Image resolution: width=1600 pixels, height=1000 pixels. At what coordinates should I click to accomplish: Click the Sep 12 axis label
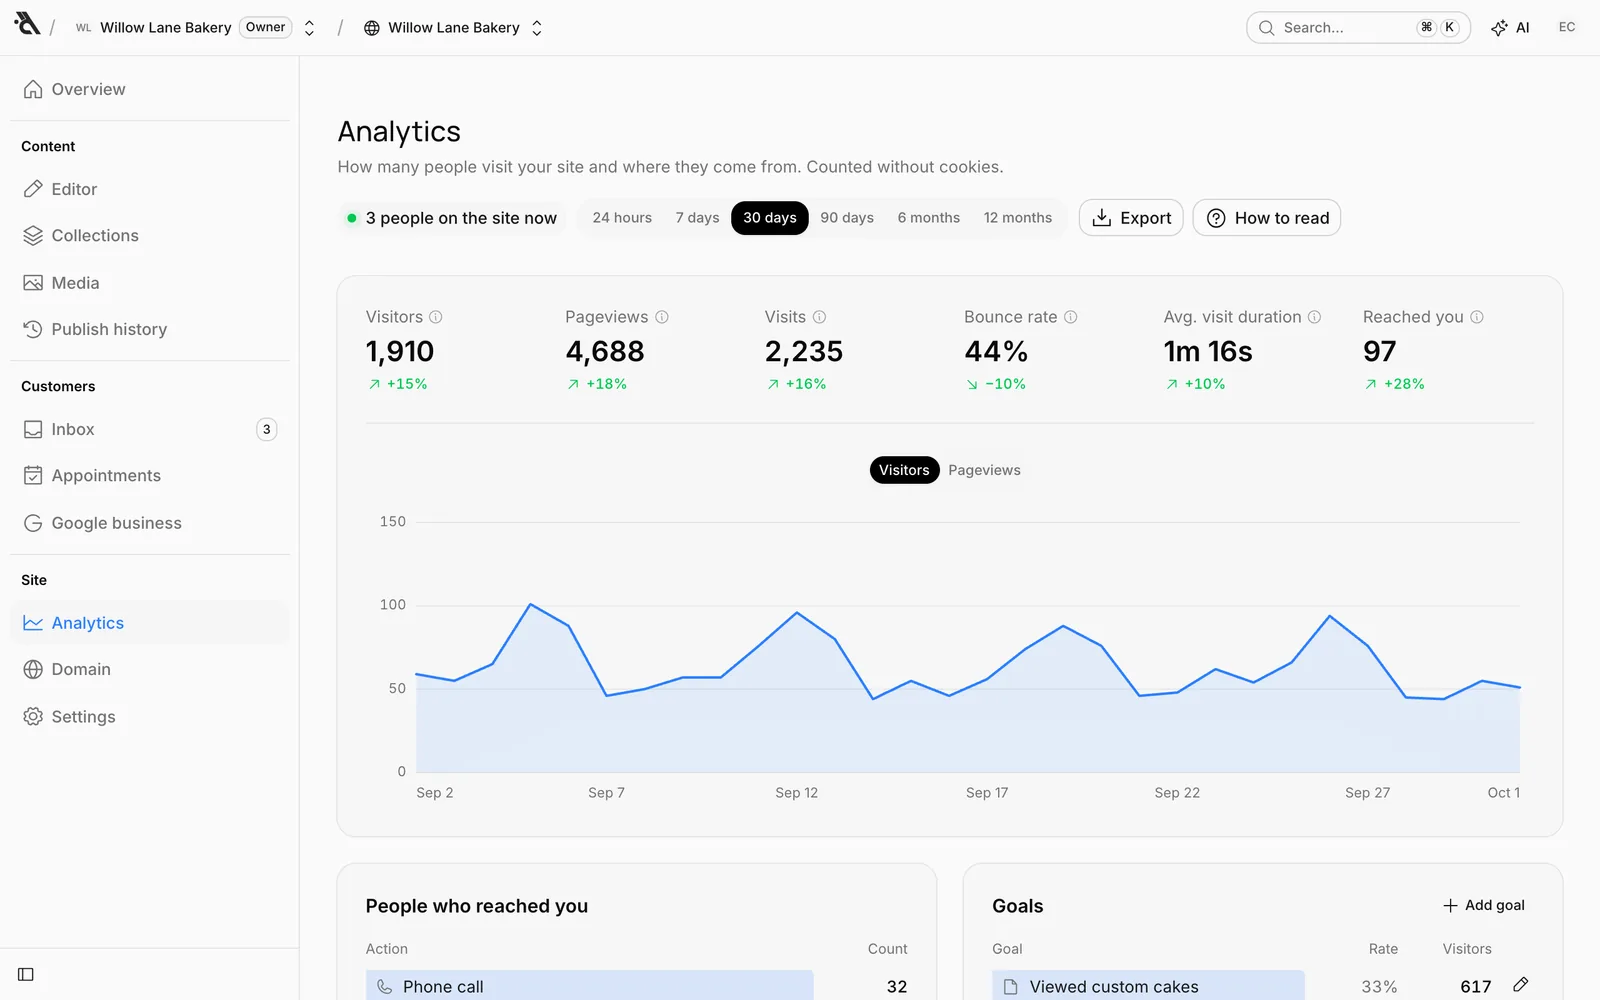[797, 793]
